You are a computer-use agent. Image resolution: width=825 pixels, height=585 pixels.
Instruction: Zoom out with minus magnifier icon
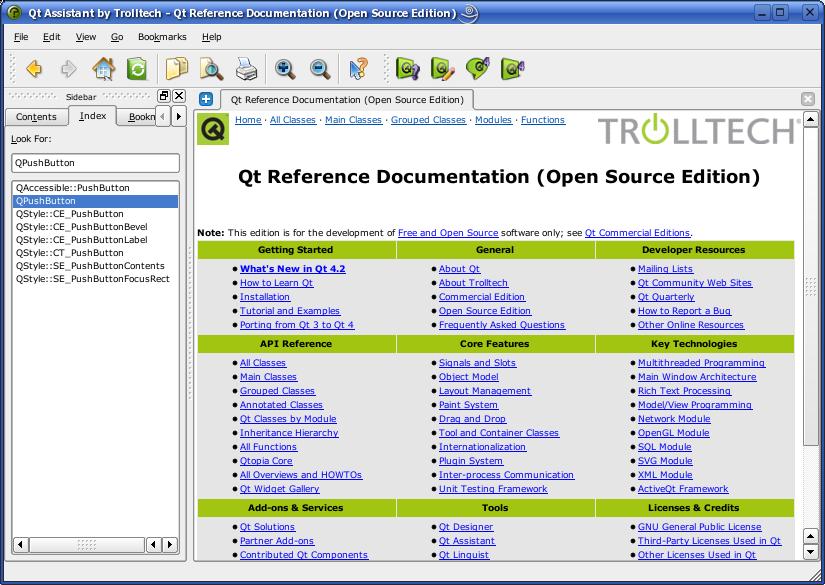319,69
